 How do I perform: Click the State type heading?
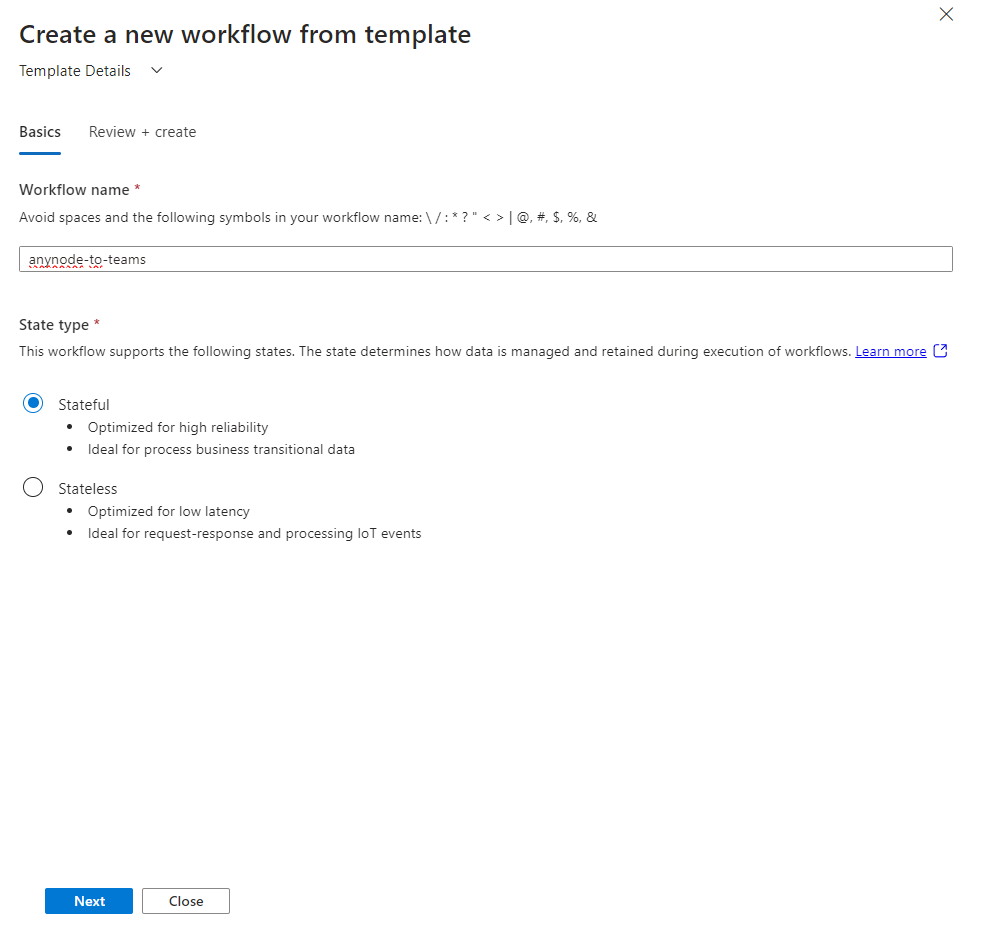pyautogui.click(x=54, y=324)
